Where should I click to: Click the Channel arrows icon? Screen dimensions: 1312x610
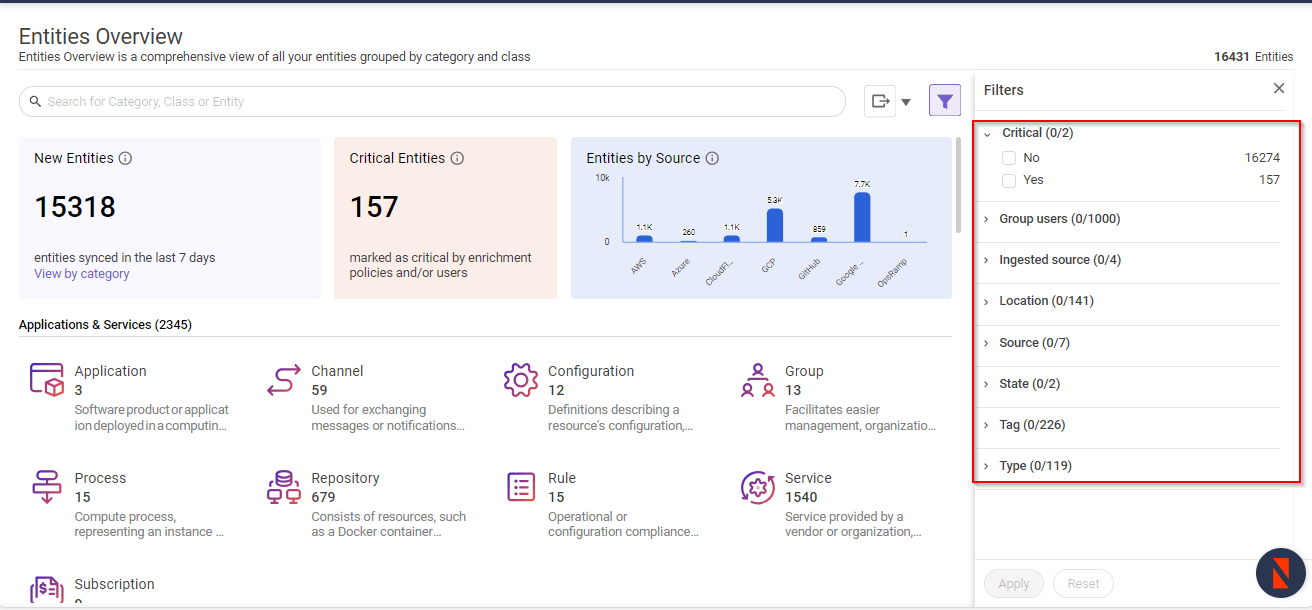(284, 380)
